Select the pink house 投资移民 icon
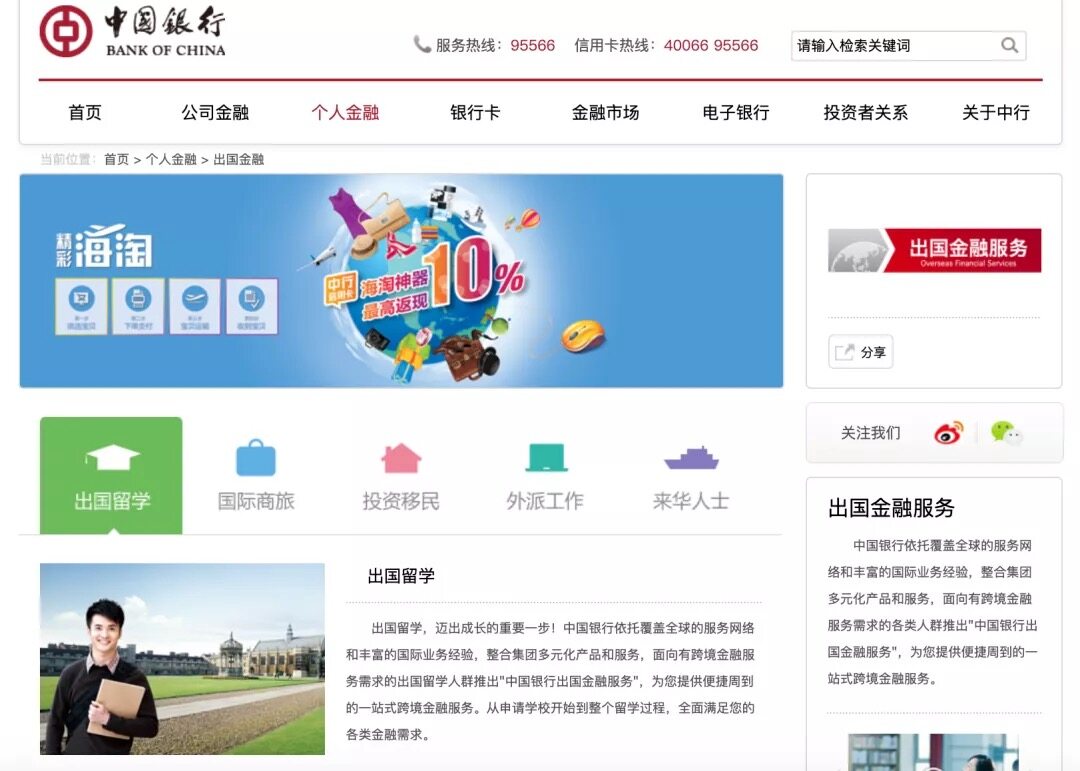Viewport: 1080px width, 771px height. coord(401,458)
